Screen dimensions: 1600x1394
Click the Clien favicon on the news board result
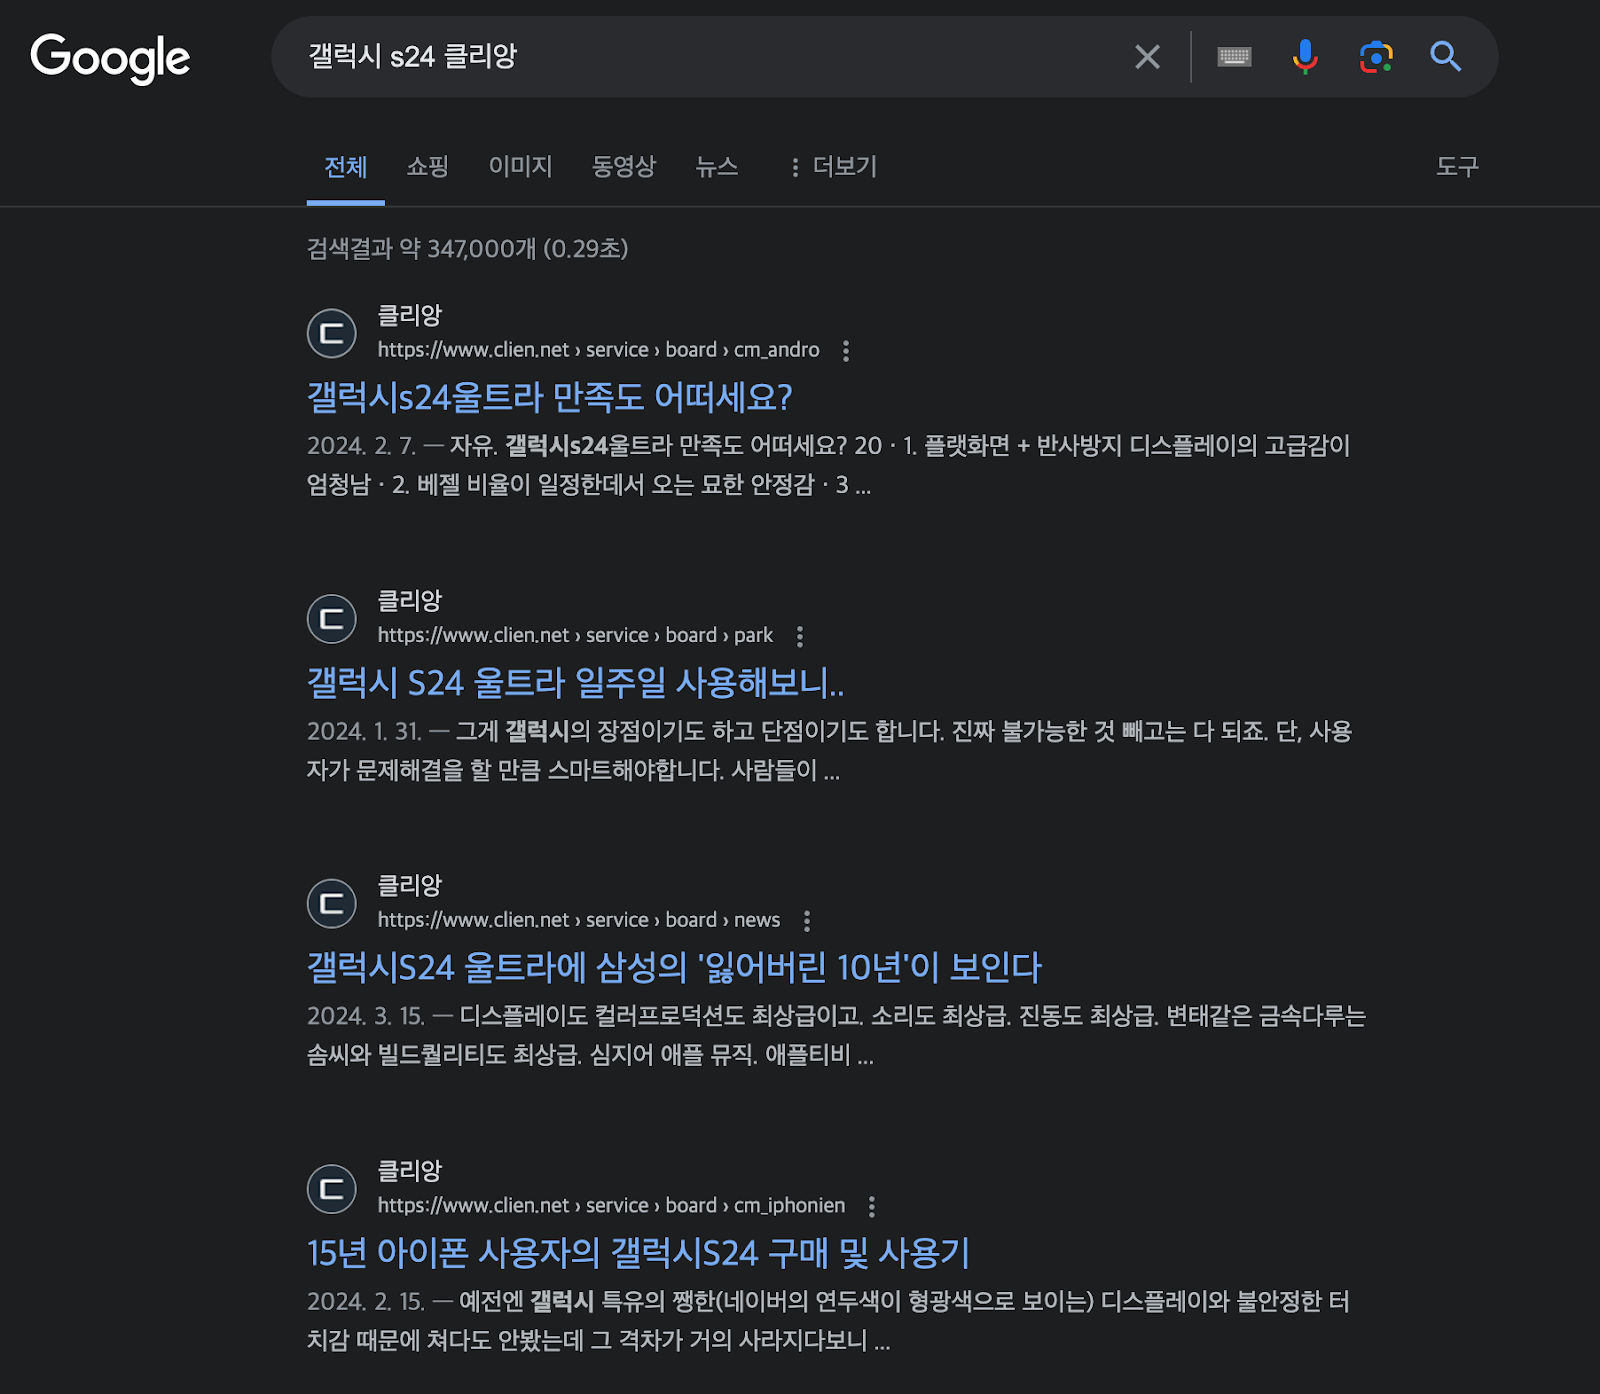331,903
